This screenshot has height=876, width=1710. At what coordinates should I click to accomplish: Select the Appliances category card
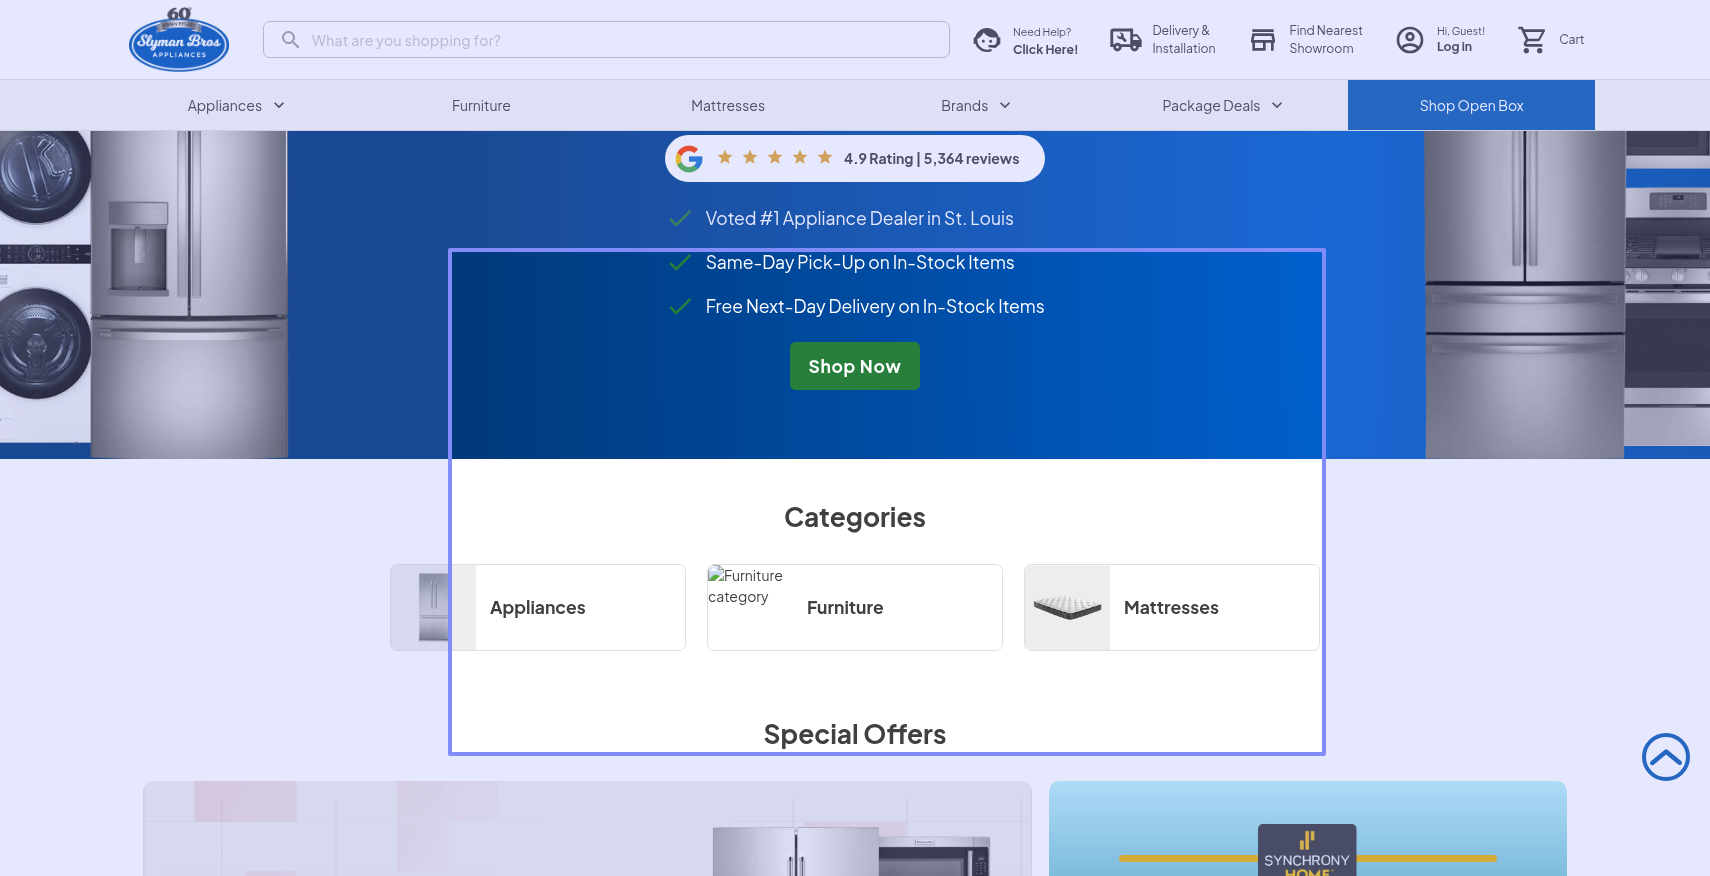tap(538, 608)
